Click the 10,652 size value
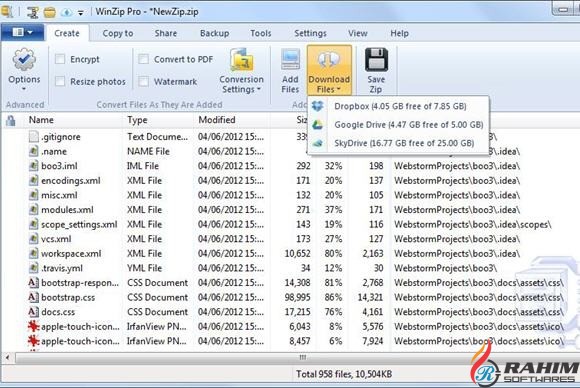Viewport: 580px width, 388px height. (x=297, y=254)
